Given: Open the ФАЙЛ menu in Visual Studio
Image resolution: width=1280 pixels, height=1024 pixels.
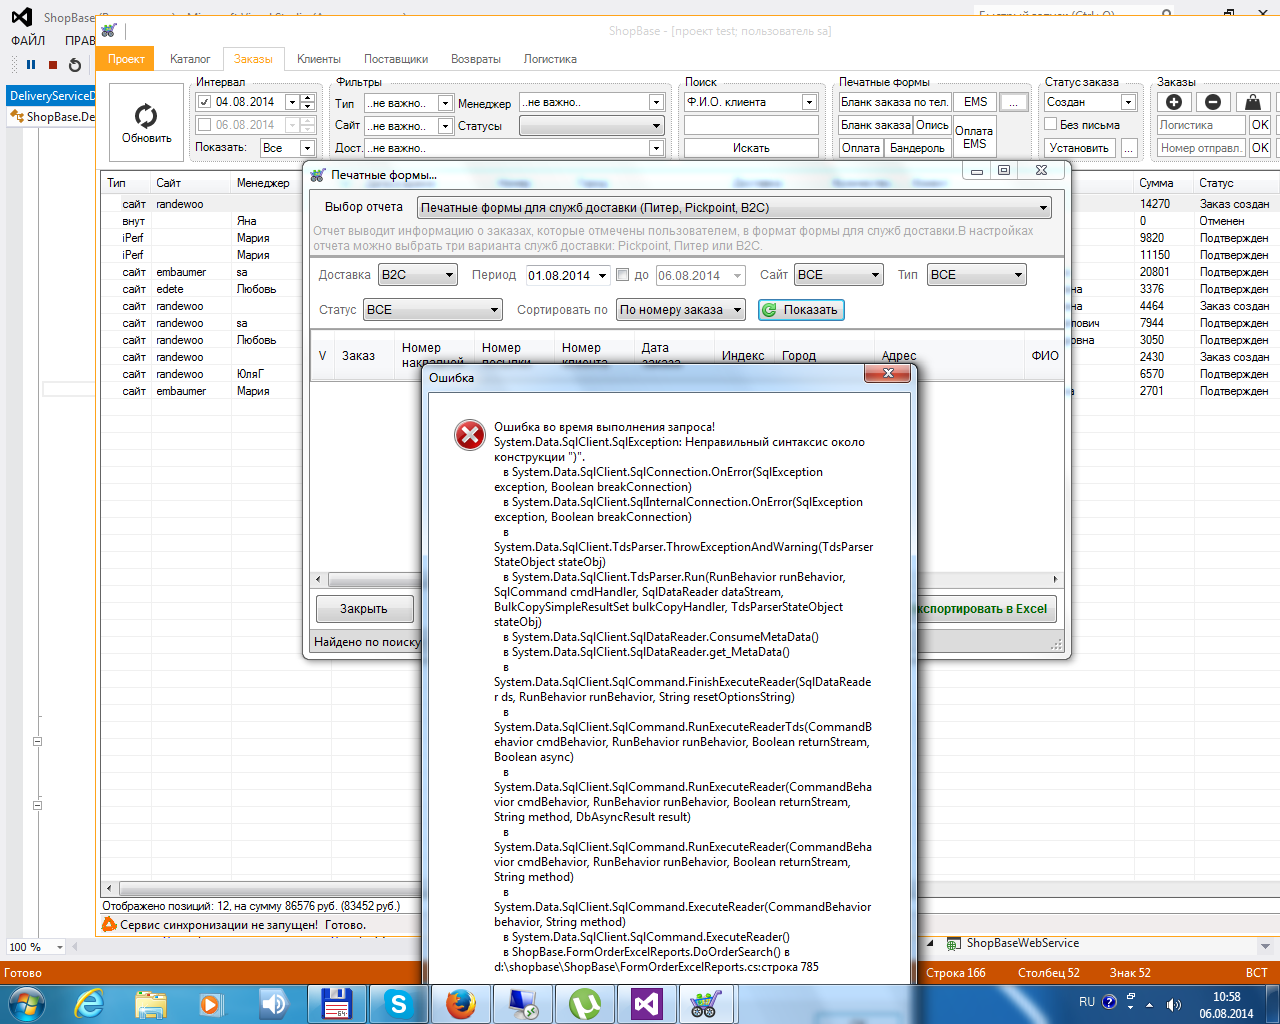Looking at the screenshot, I should pos(28,41).
